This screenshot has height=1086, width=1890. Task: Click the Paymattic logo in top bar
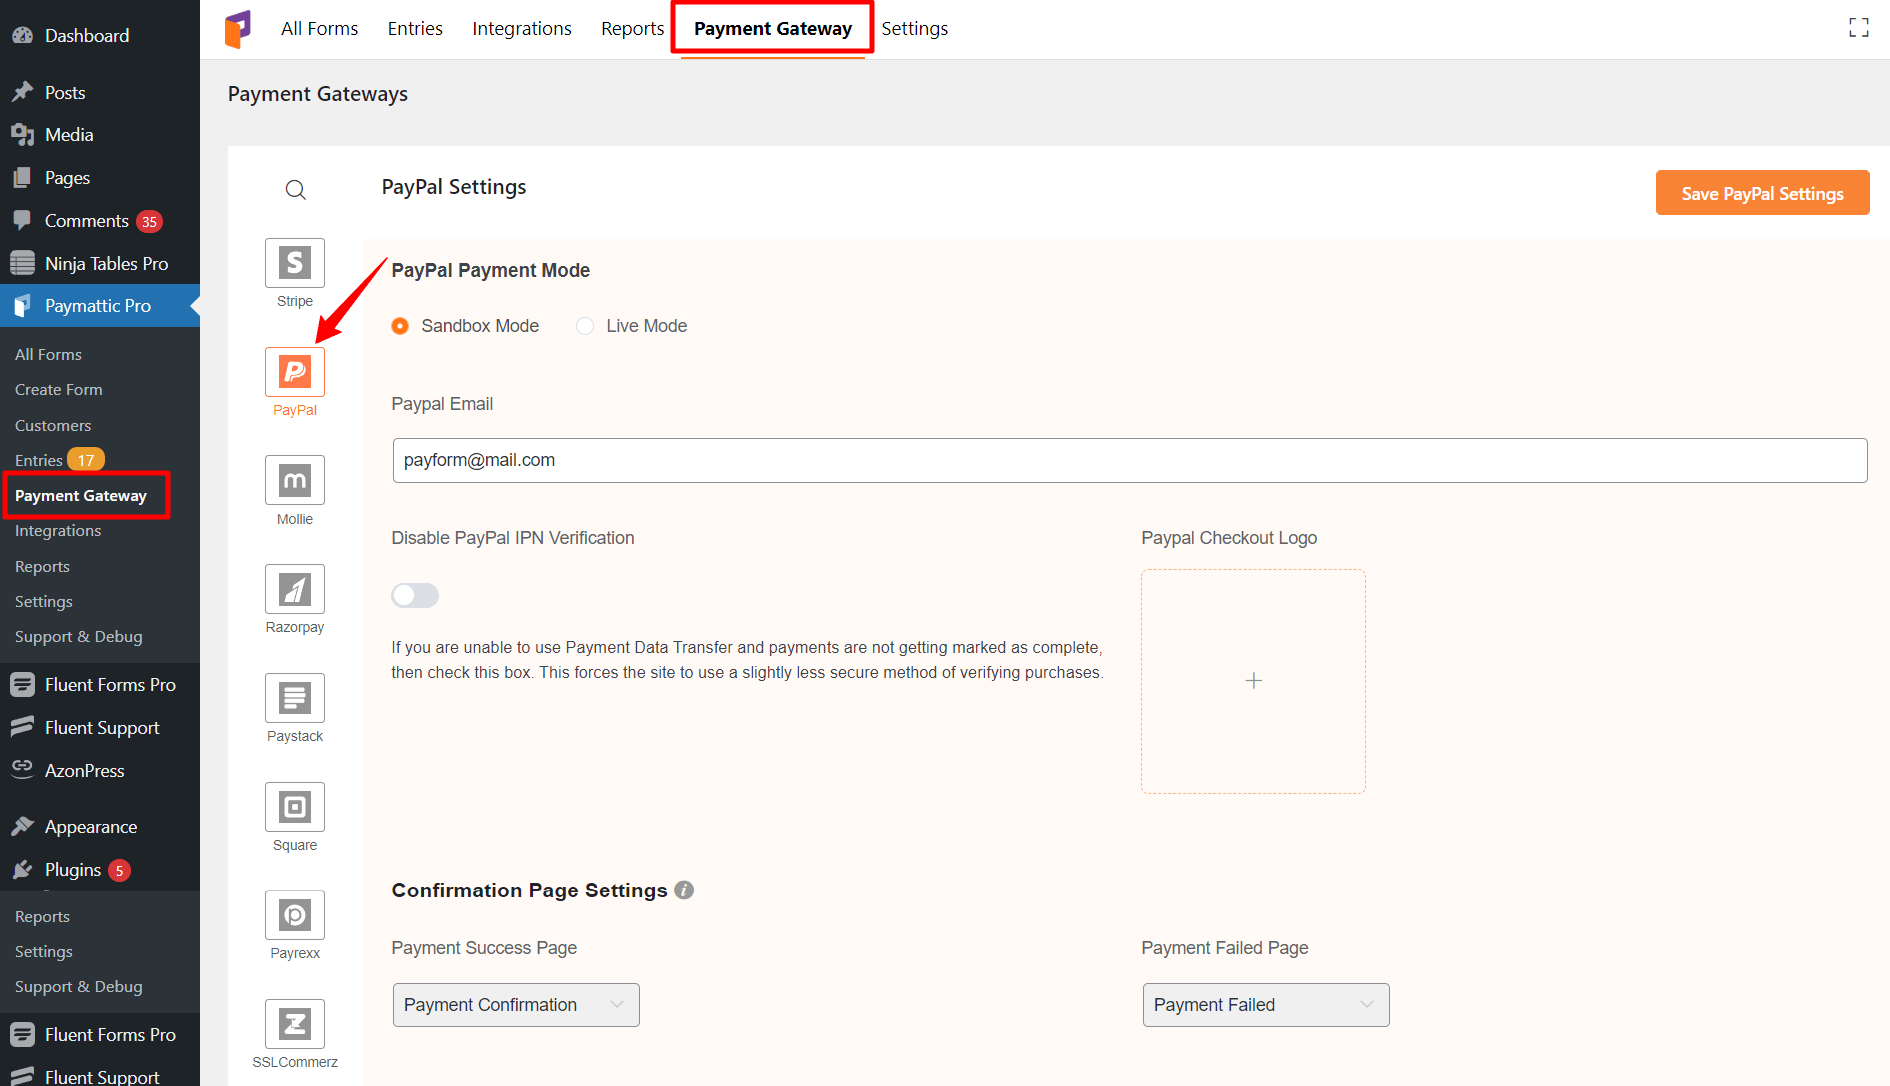pos(238,29)
